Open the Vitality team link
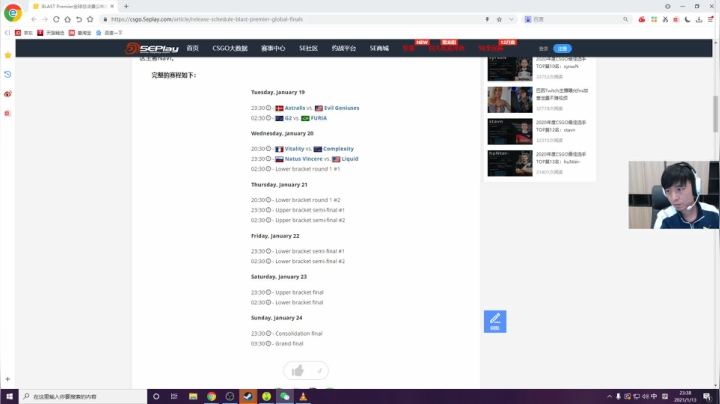 [x=294, y=149]
